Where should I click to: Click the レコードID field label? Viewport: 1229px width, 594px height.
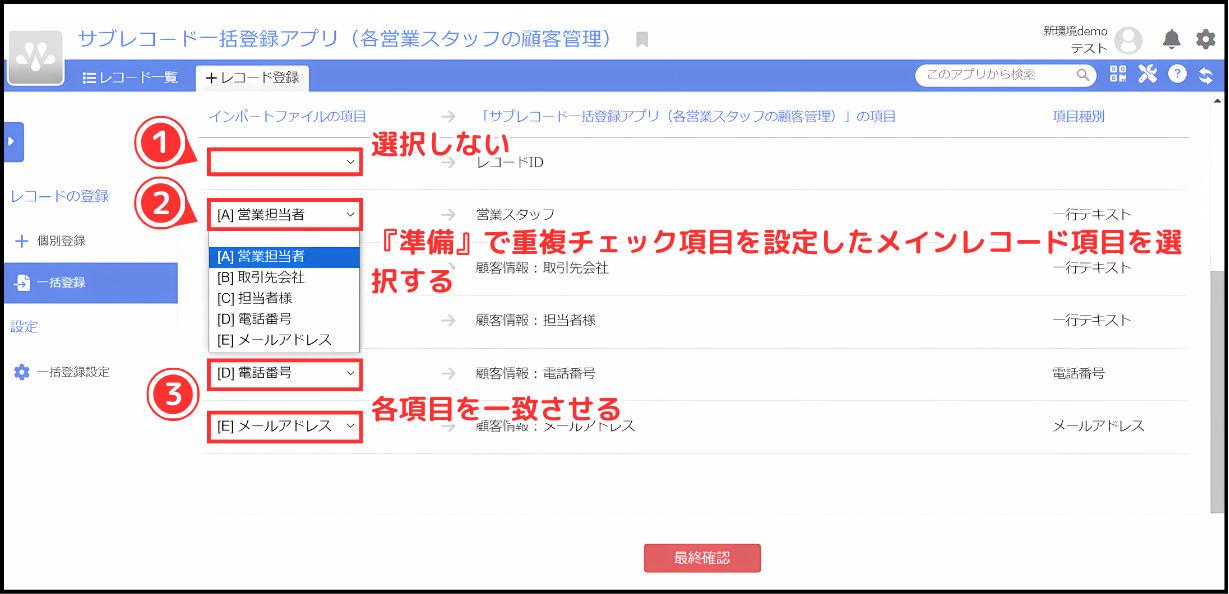[509, 162]
